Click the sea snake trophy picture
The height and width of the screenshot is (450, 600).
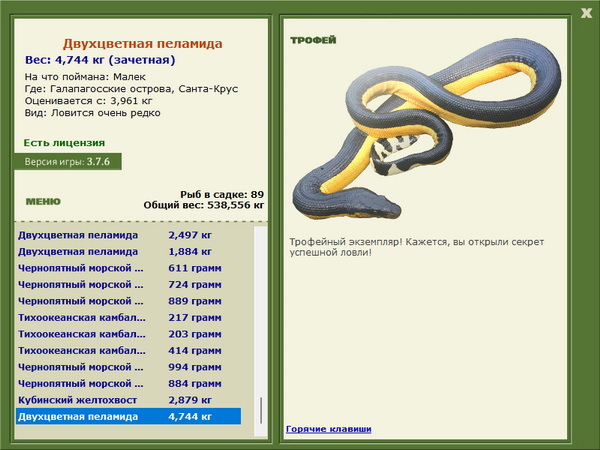coord(426,129)
